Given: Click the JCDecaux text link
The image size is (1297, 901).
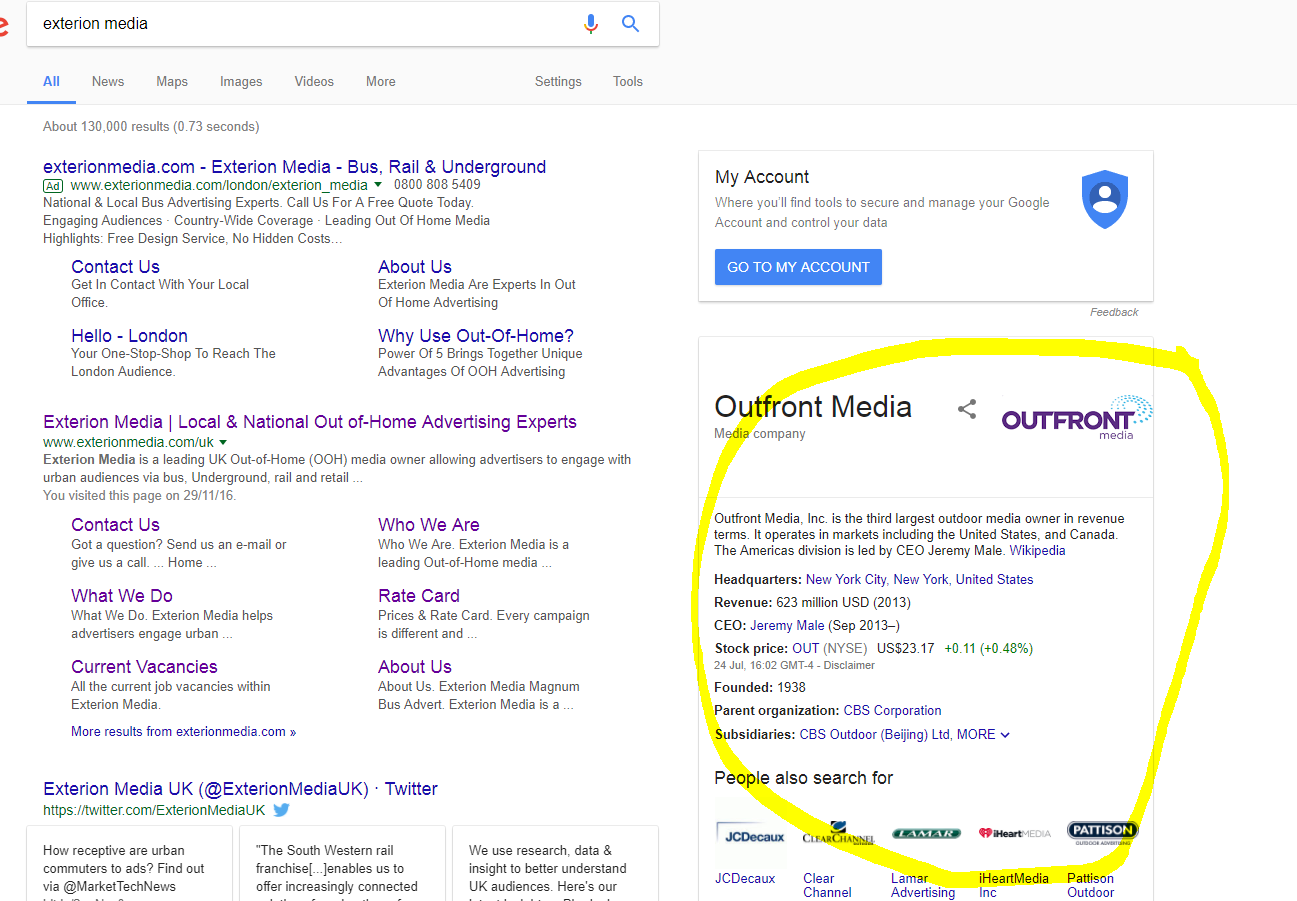Looking at the screenshot, I should [745, 879].
